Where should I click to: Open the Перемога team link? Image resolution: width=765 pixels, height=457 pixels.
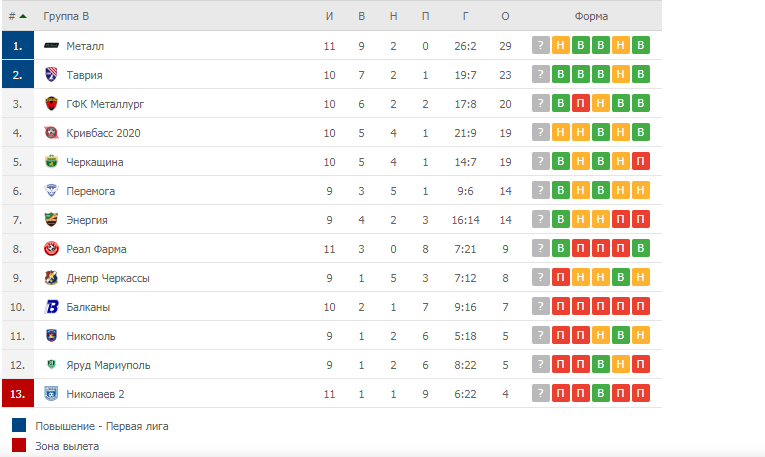(x=89, y=191)
